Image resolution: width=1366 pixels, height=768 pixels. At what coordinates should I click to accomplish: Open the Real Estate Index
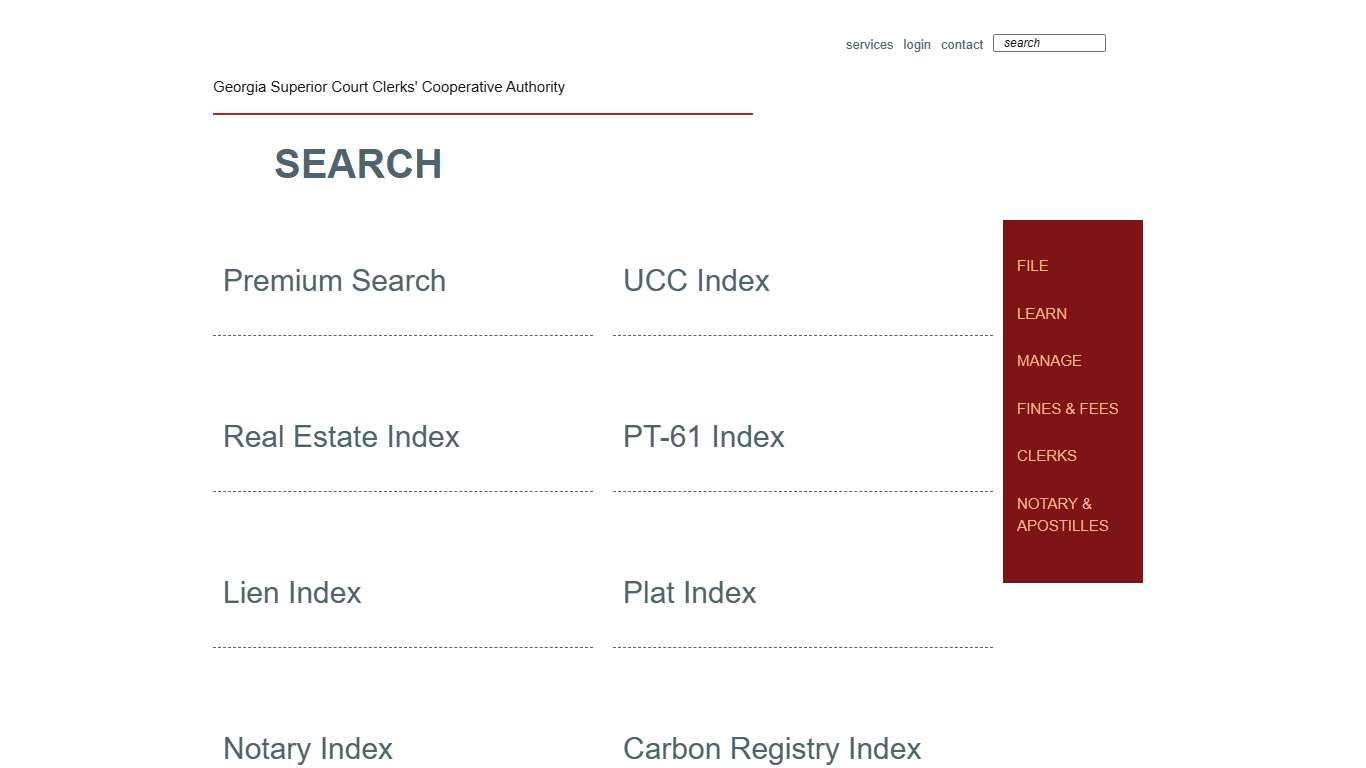tap(341, 437)
